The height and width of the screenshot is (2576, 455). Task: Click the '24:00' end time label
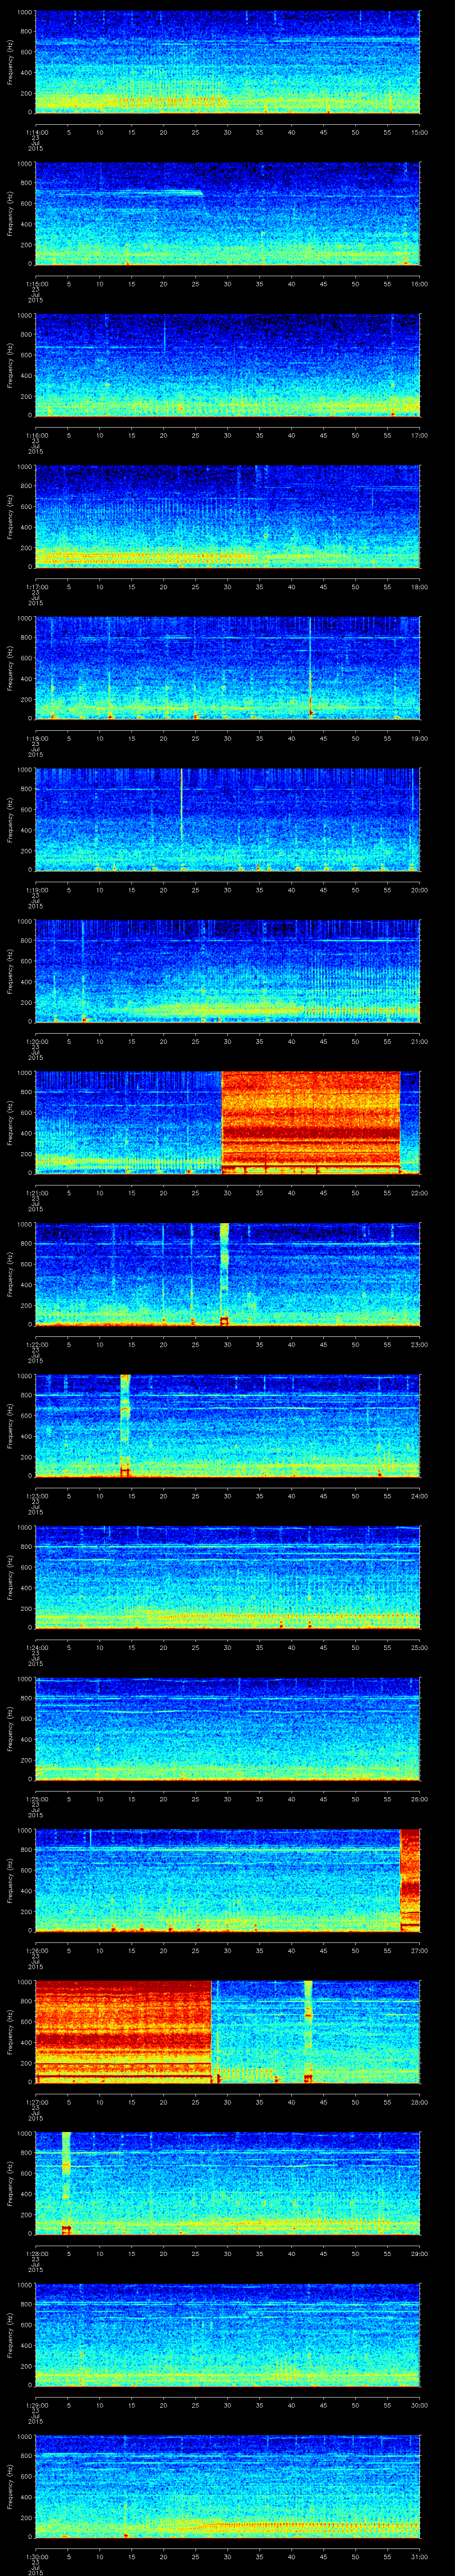point(420,1496)
